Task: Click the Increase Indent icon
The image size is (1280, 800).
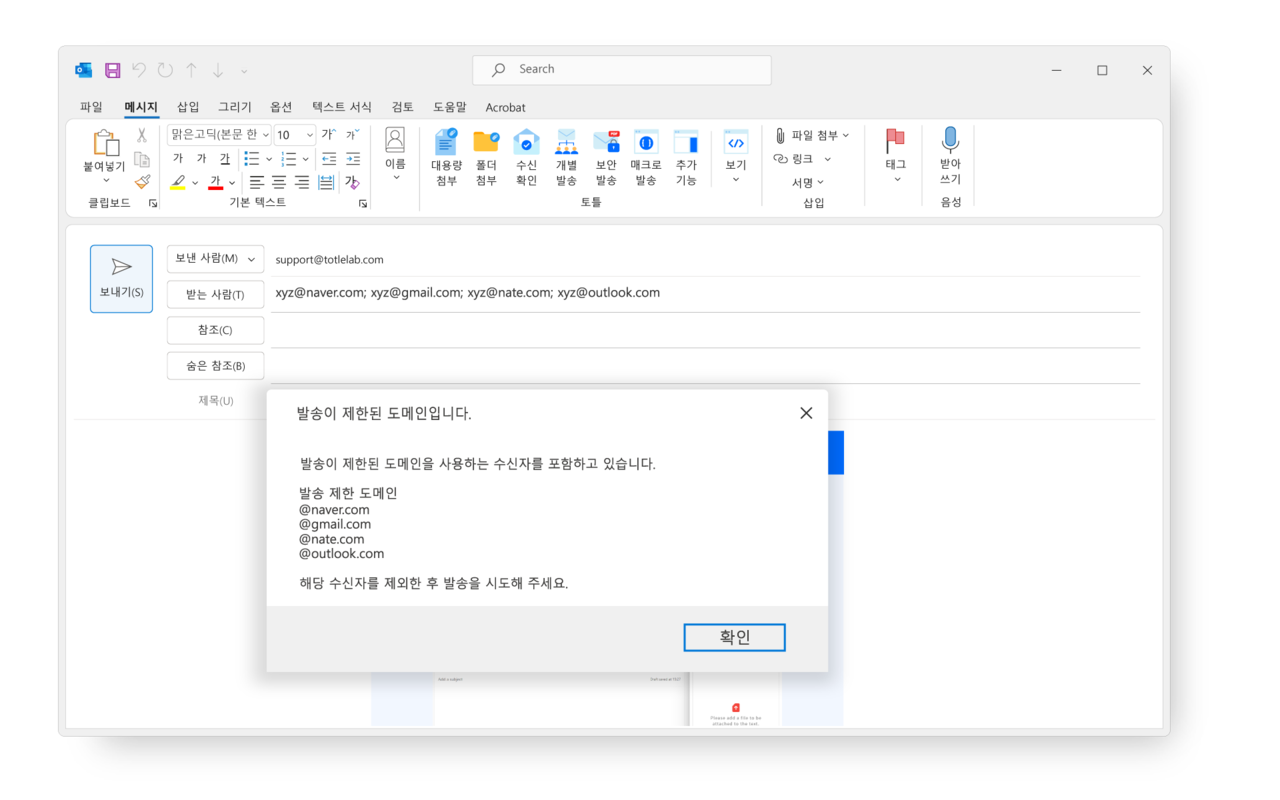Action: pyautogui.click(x=353, y=159)
